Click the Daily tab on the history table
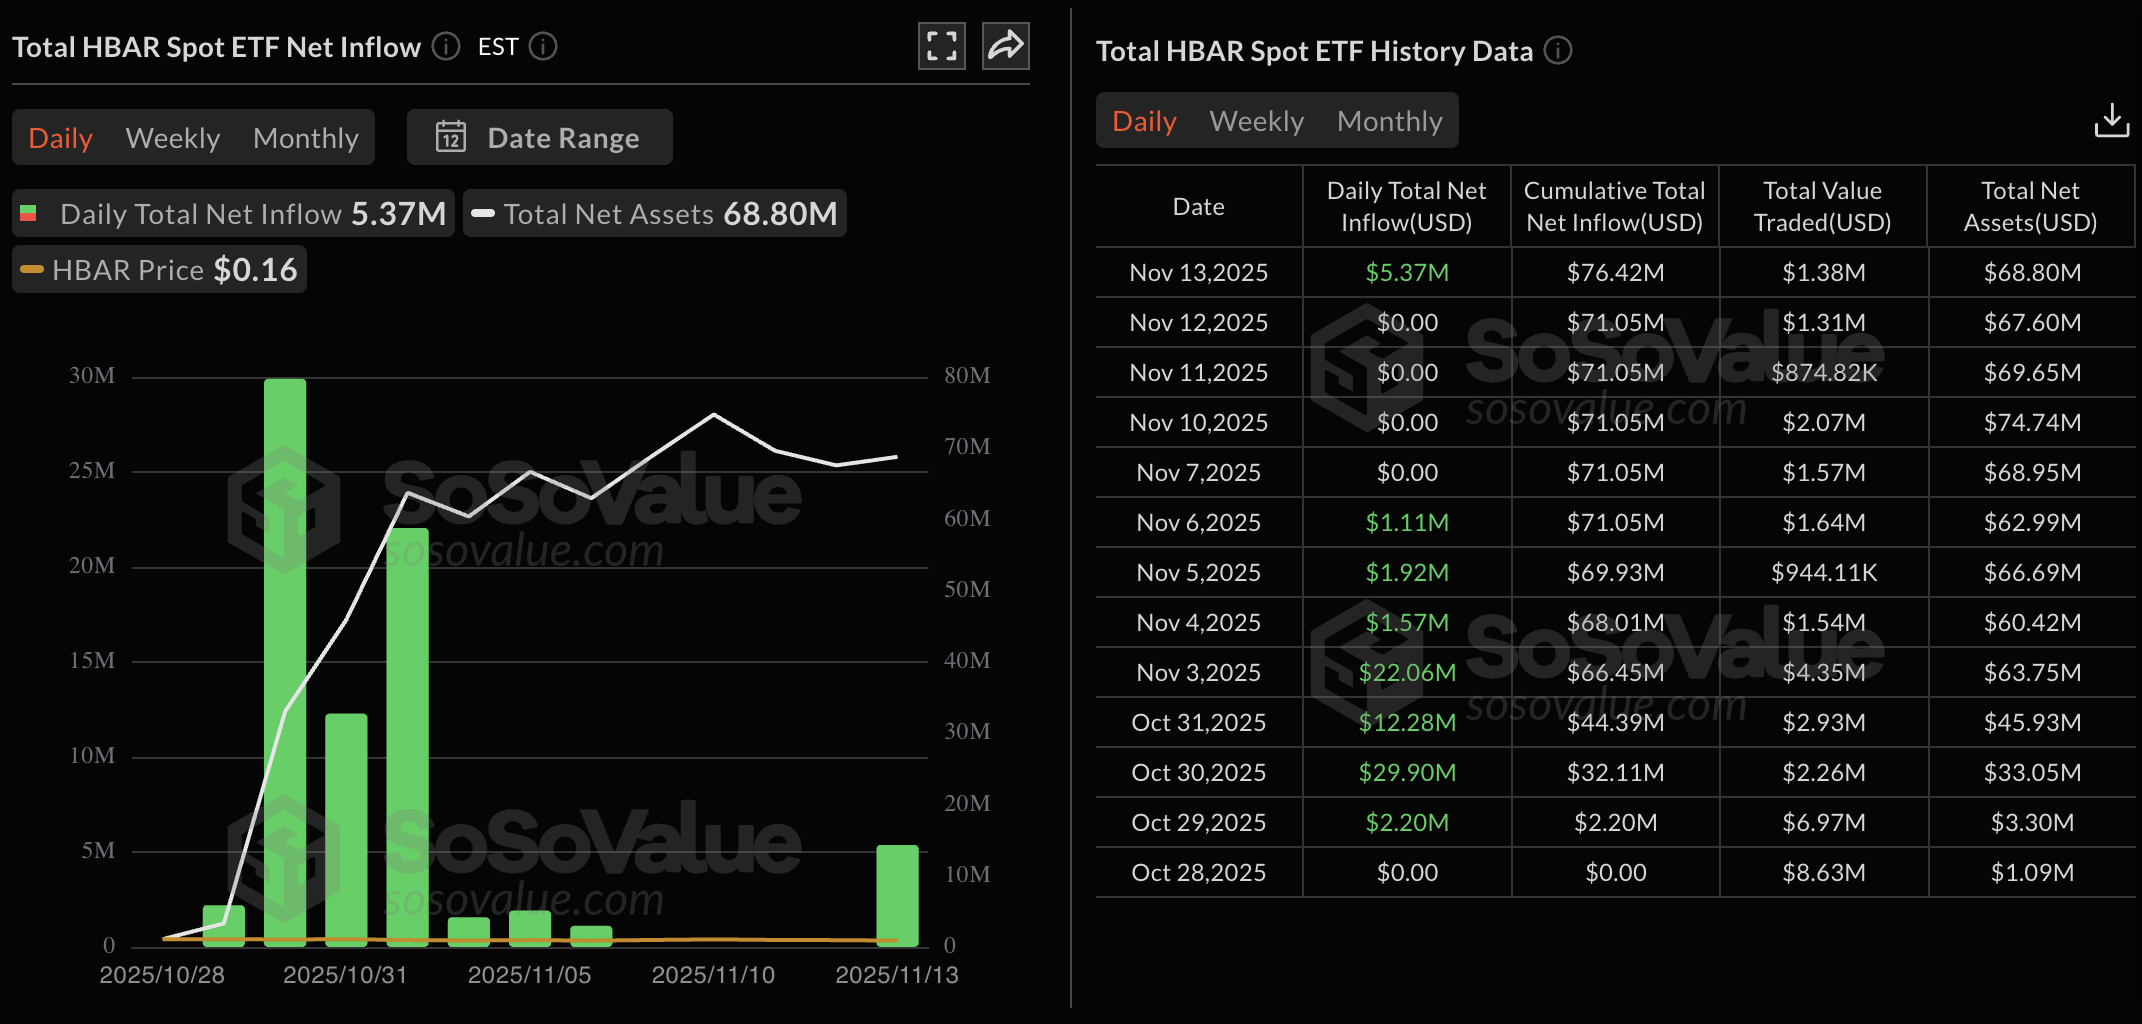2142x1024 pixels. coord(1143,120)
